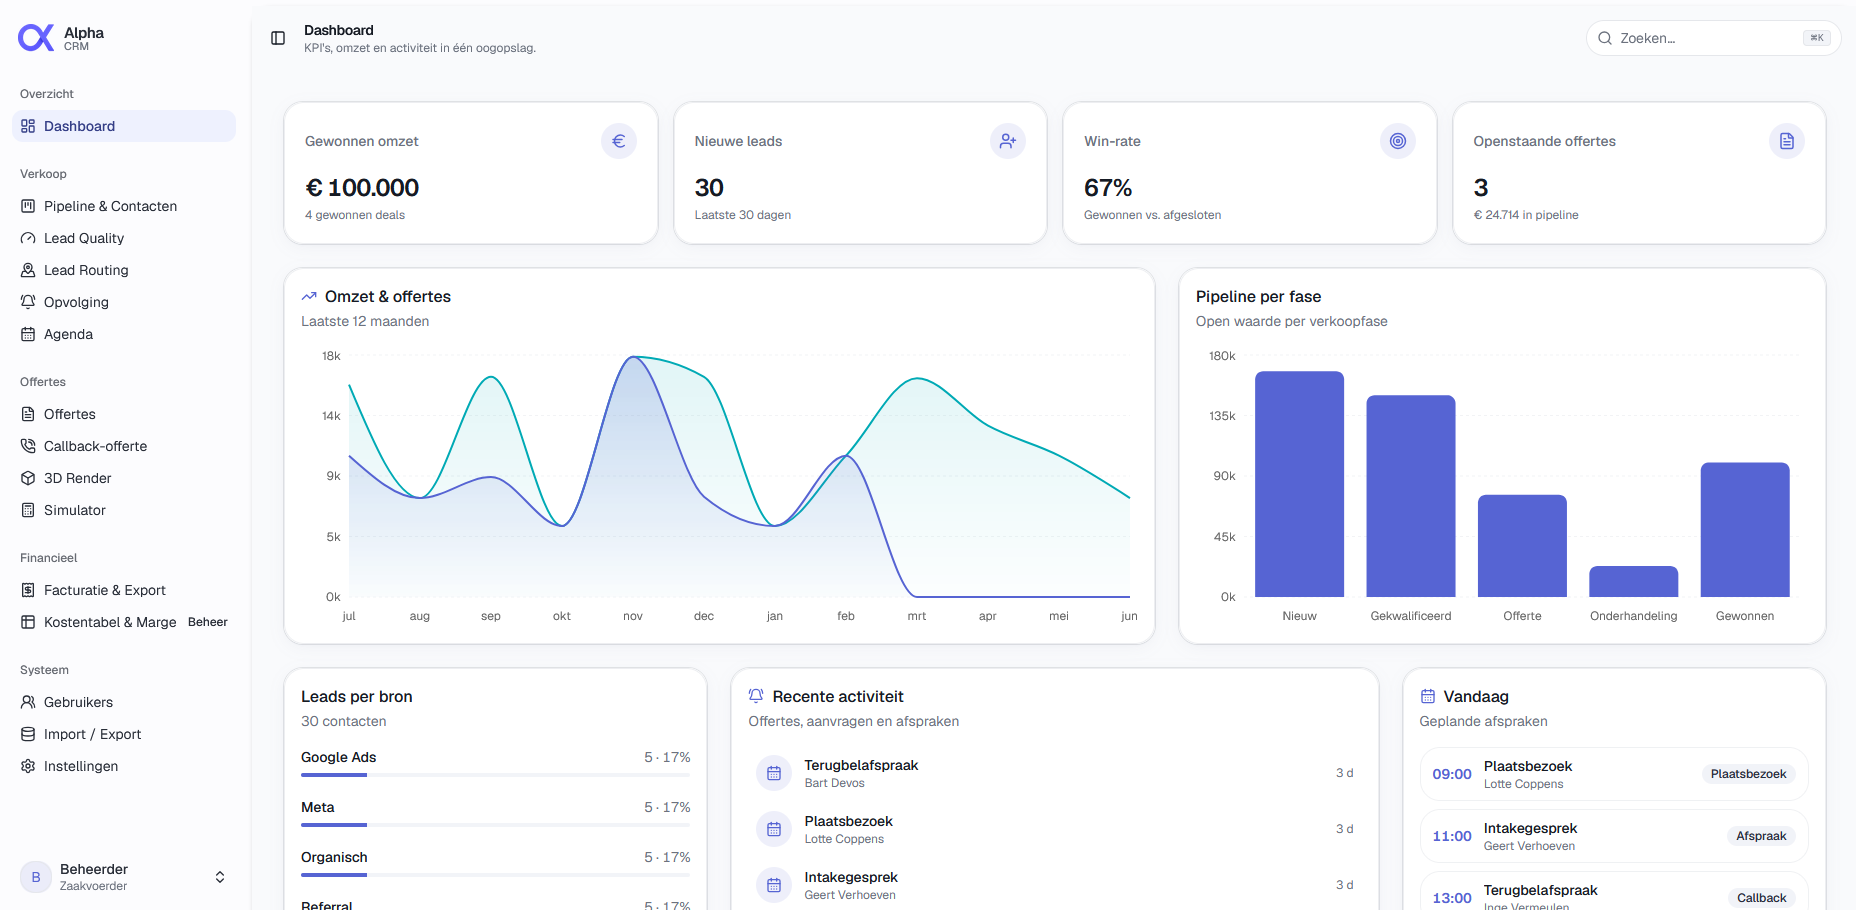Image resolution: width=1856 pixels, height=910 pixels.
Task: Click the Afspraak tag
Action: (1761, 836)
